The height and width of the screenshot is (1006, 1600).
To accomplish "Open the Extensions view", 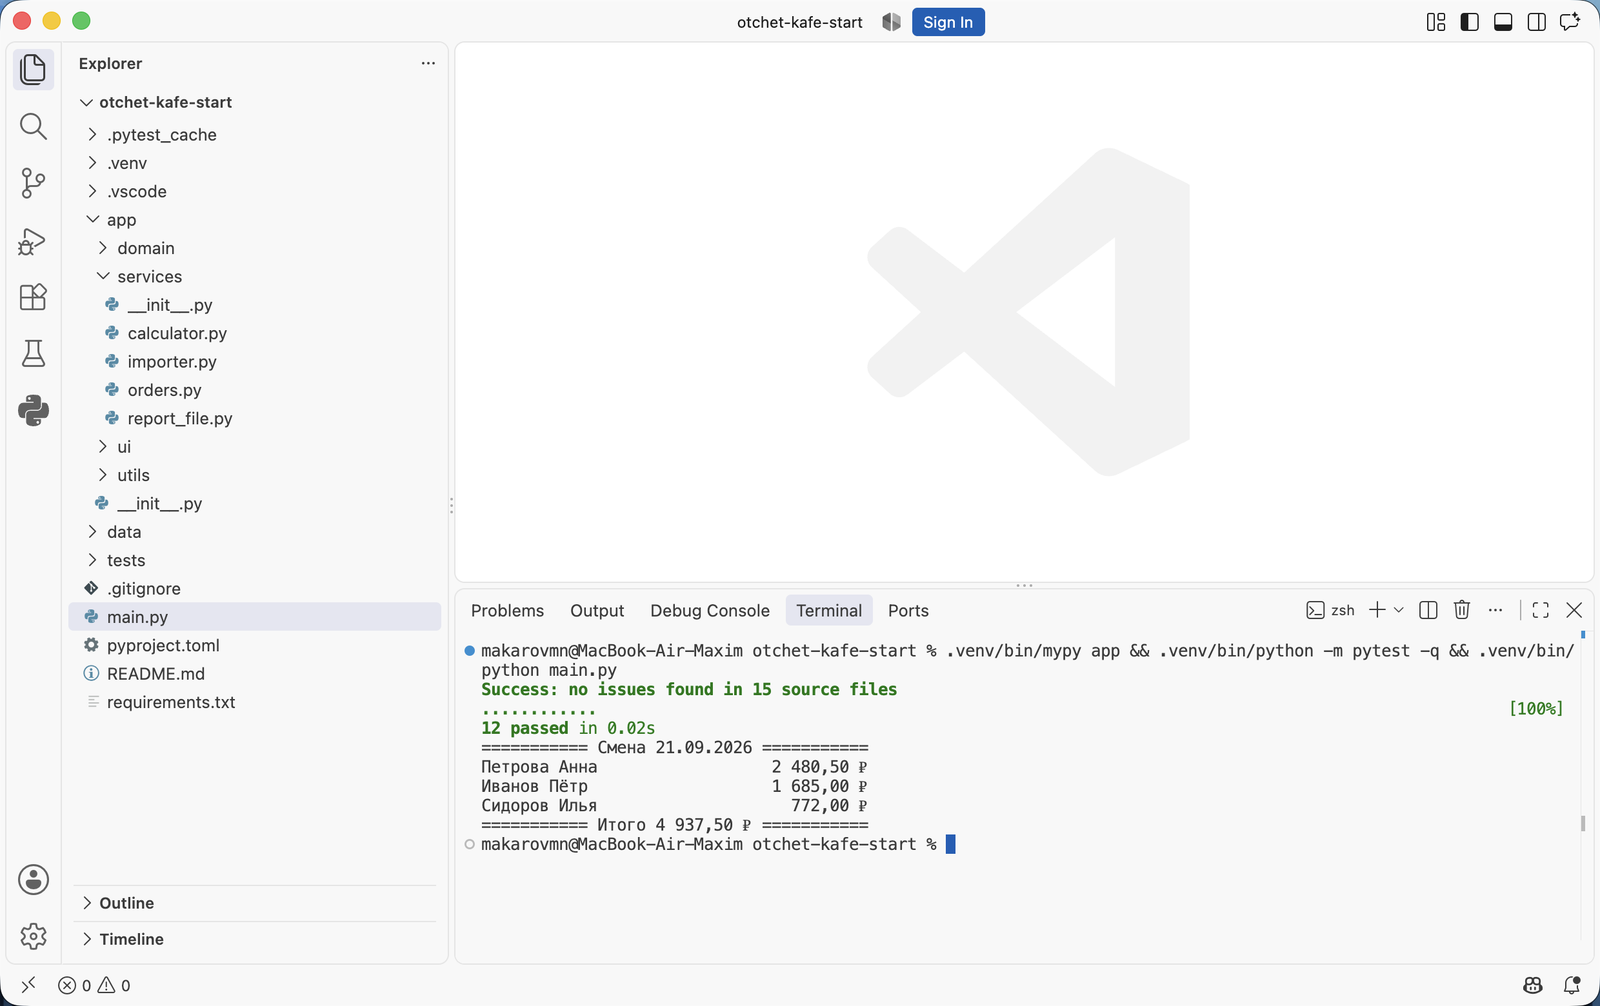I will click(x=33, y=297).
